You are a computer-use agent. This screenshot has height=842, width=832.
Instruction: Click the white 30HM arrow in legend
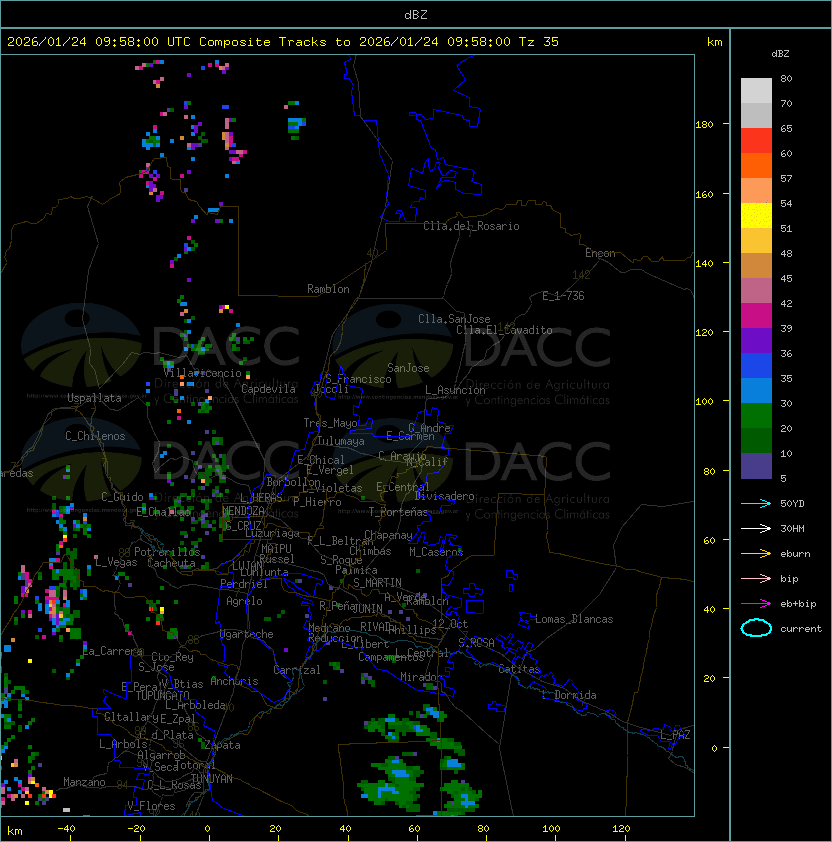[x=756, y=528]
